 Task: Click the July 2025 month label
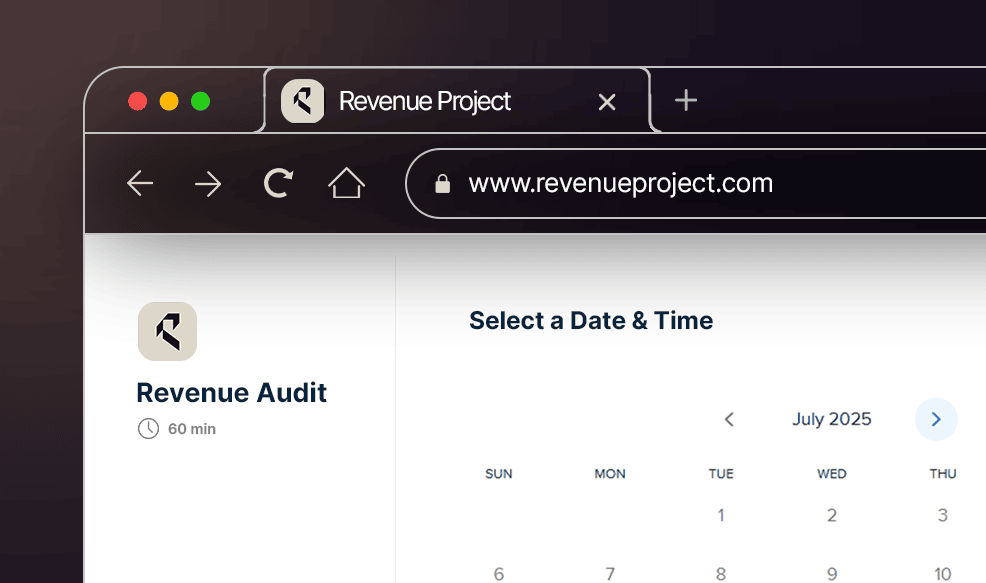pos(831,419)
